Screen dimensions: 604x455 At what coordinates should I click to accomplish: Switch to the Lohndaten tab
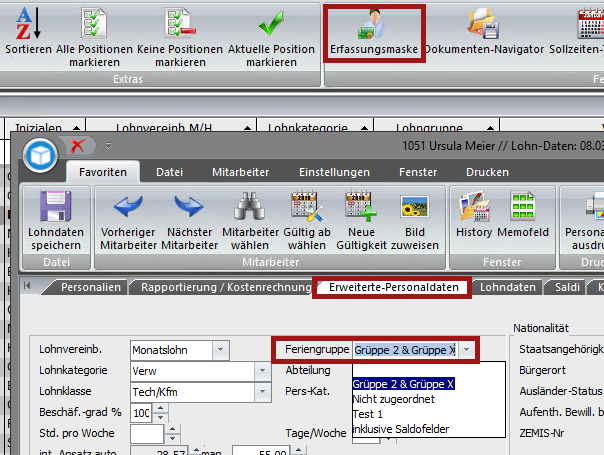tap(508, 288)
